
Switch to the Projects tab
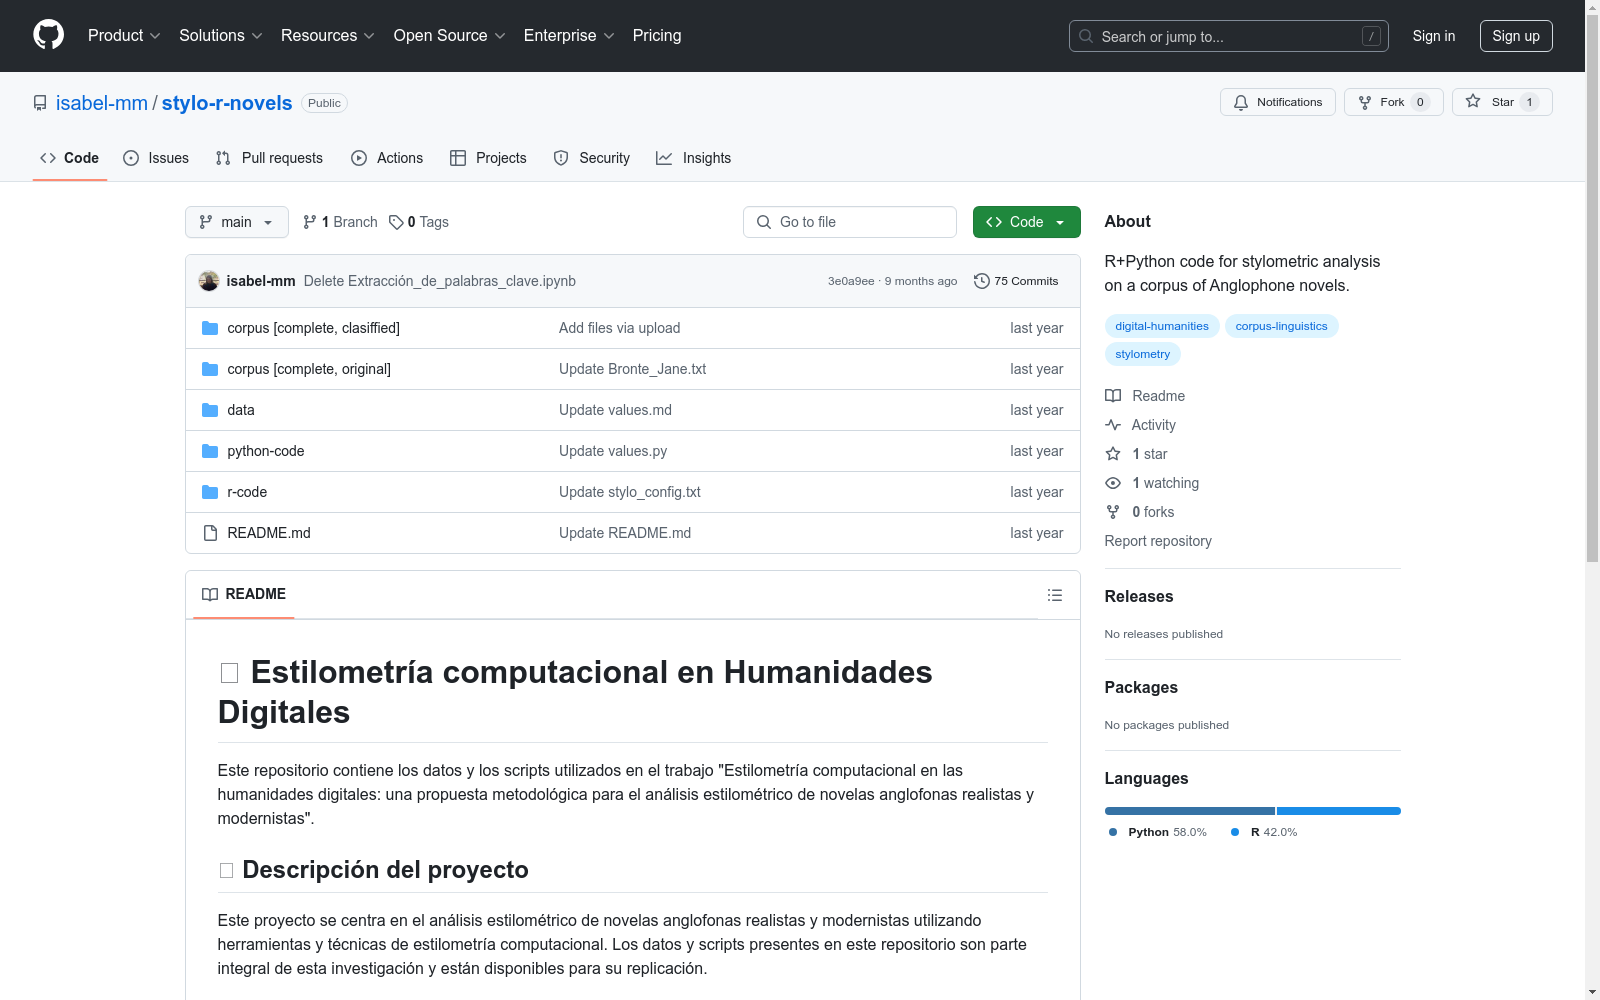coord(488,158)
